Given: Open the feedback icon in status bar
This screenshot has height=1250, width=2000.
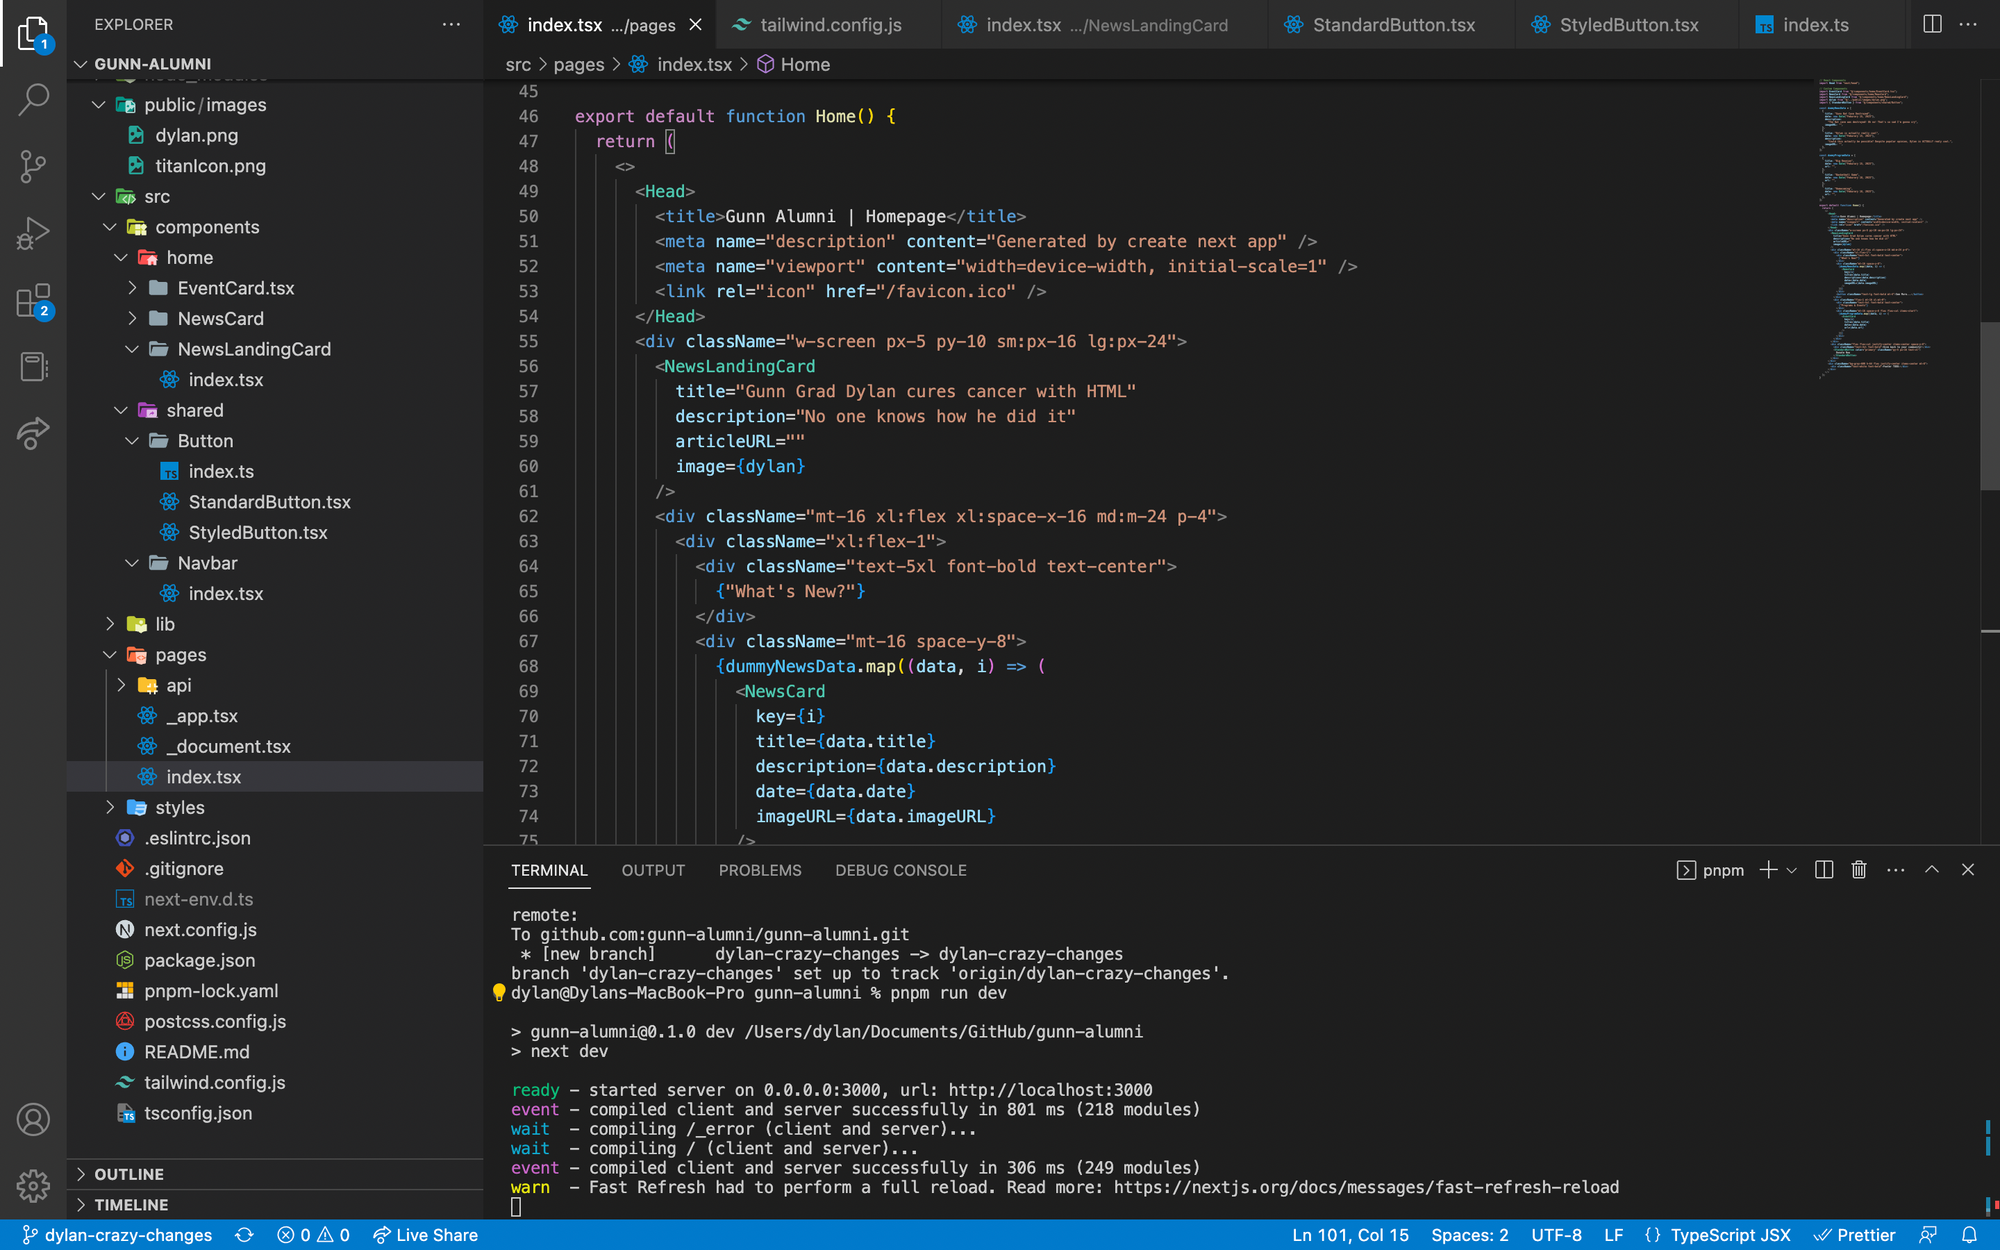Looking at the screenshot, I should [x=1928, y=1235].
